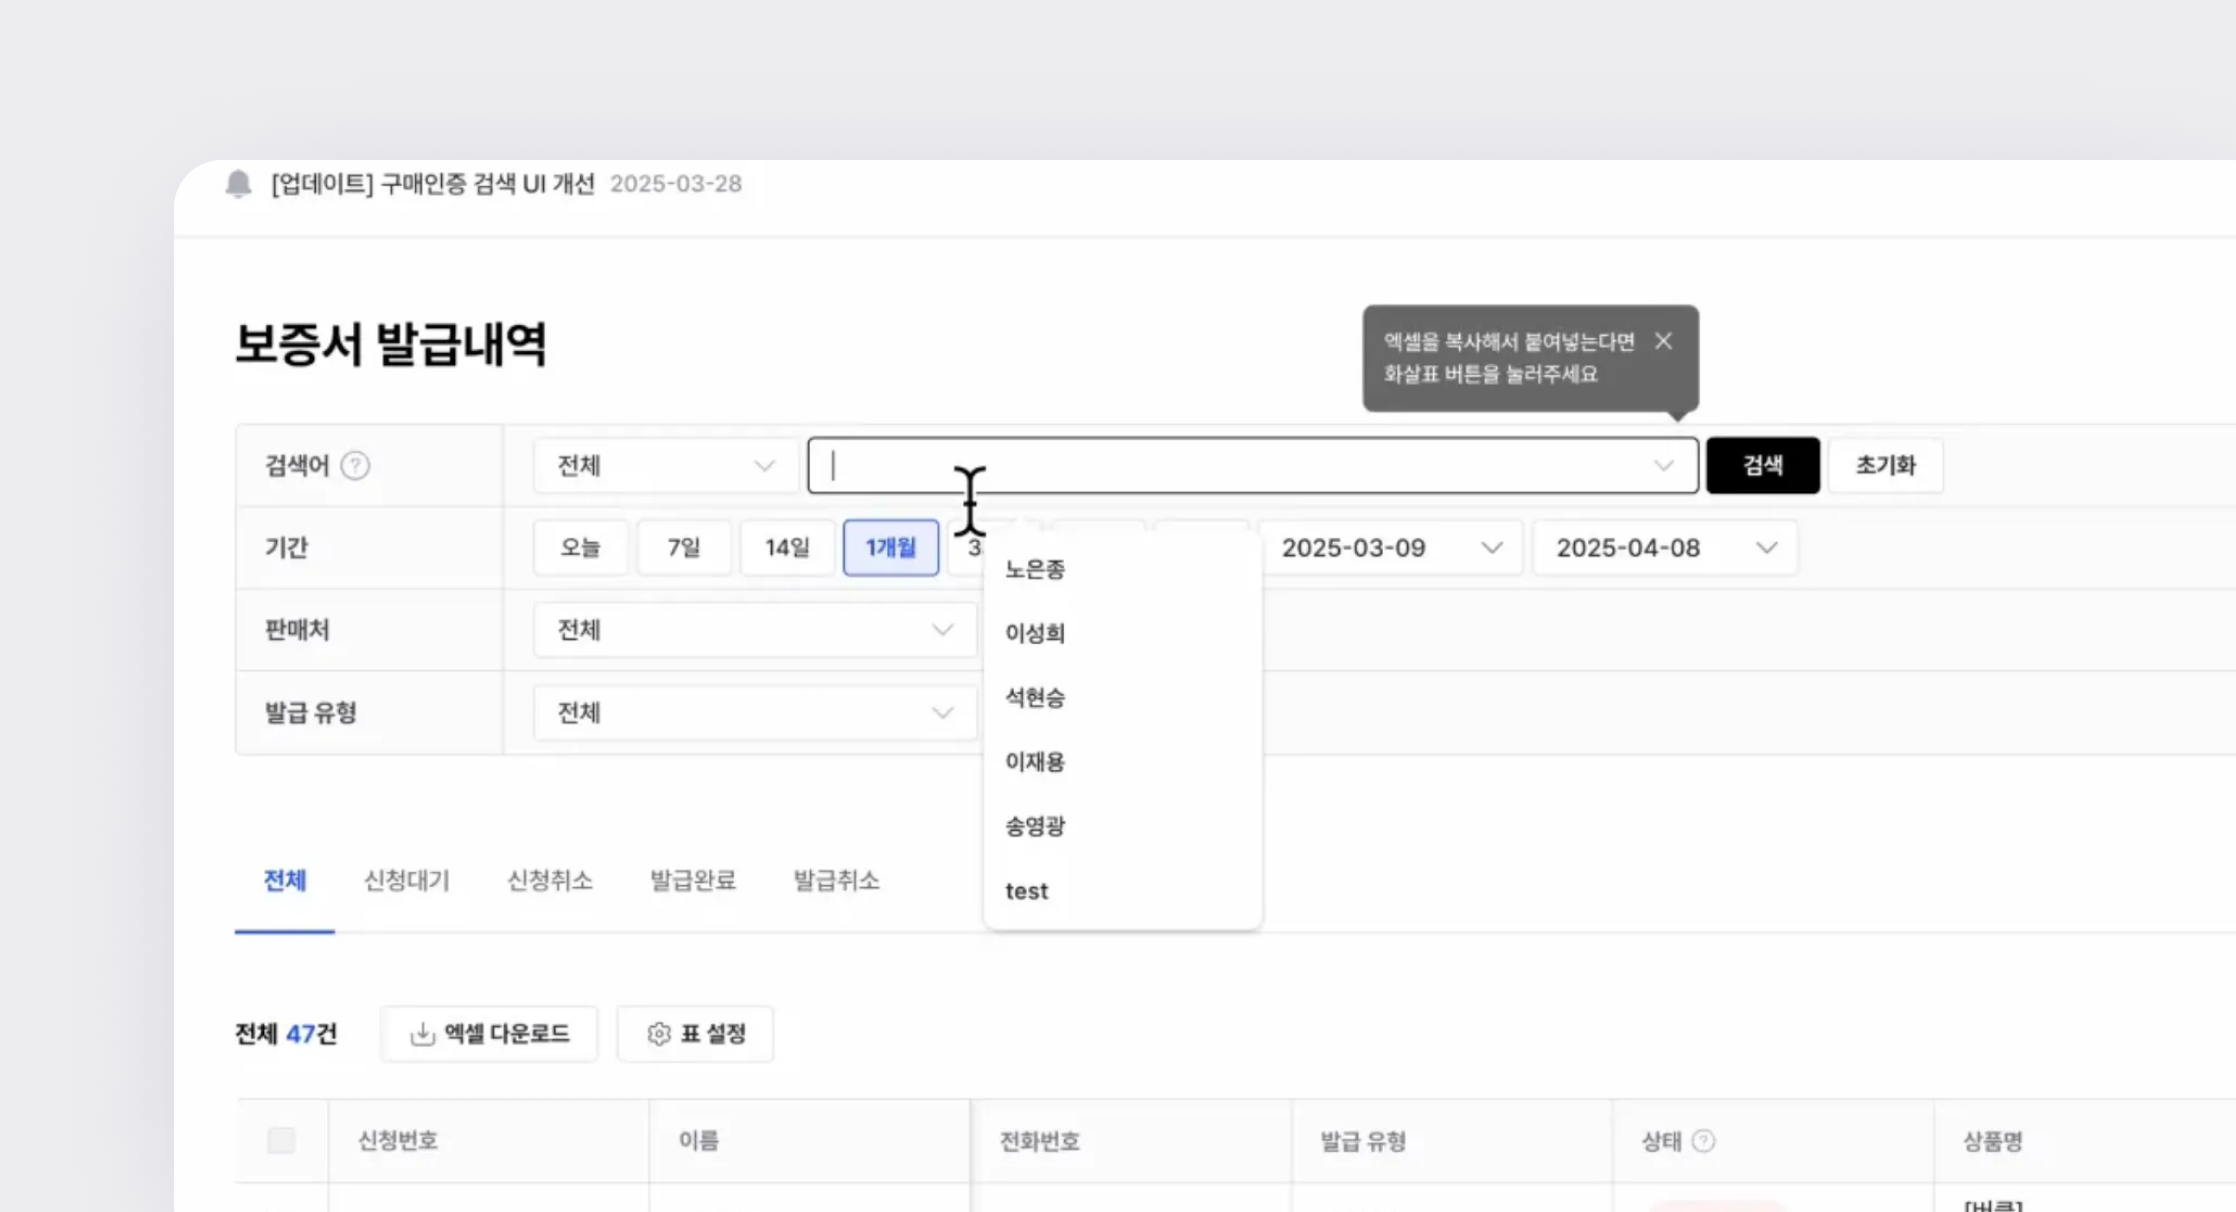2236x1212 pixels.
Task: Click the notification bell icon
Action: point(238,184)
